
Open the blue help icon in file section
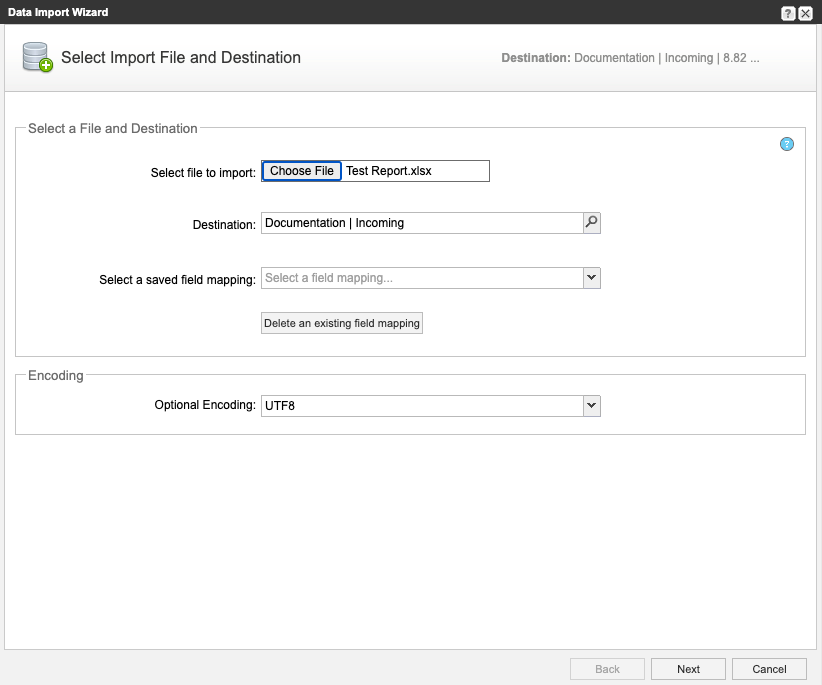coord(787,144)
